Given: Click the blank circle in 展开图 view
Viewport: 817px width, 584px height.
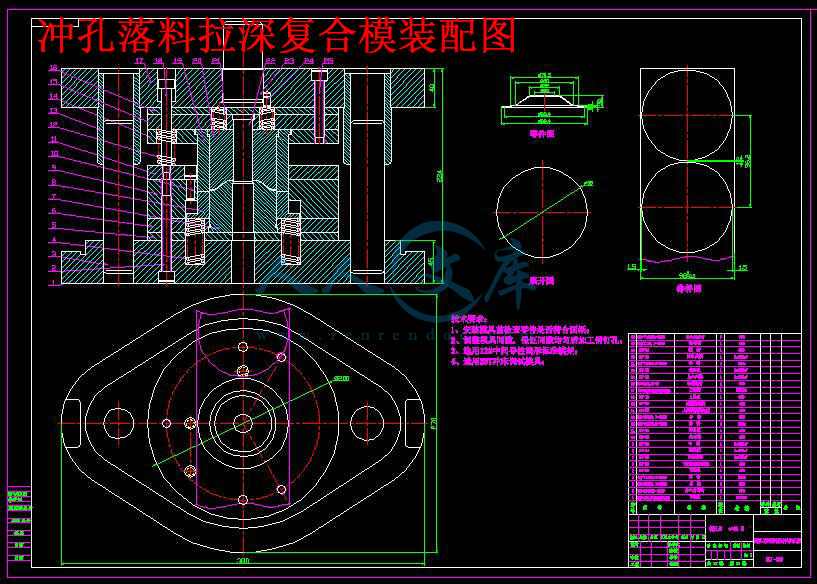Looking at the screenshot, I should pos(542,213).
